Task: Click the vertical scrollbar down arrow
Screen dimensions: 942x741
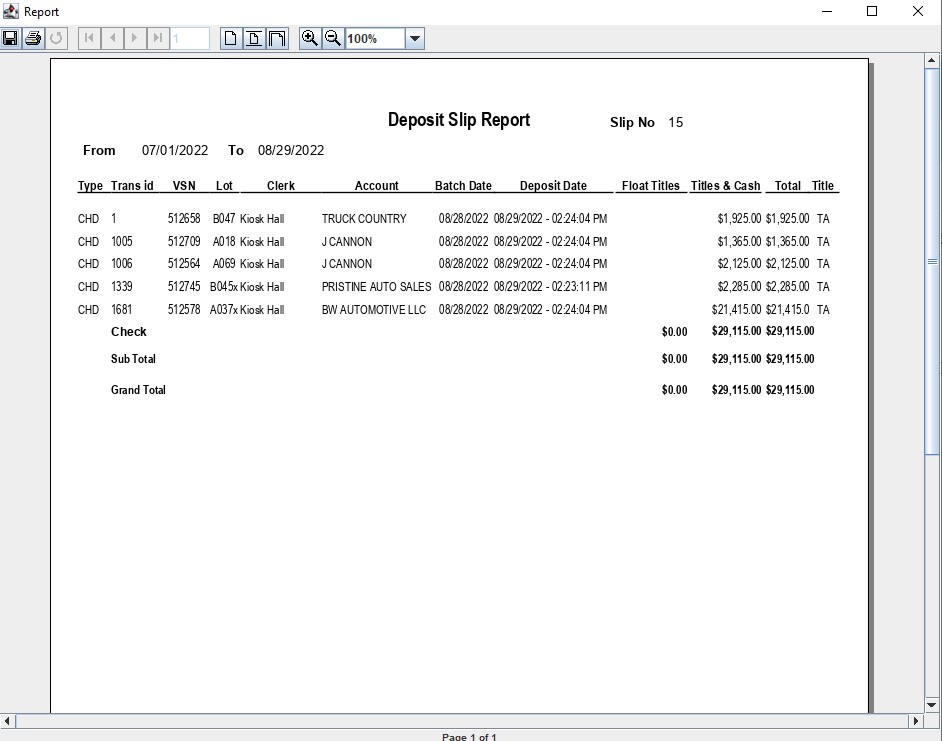Action: click(932, 704)
